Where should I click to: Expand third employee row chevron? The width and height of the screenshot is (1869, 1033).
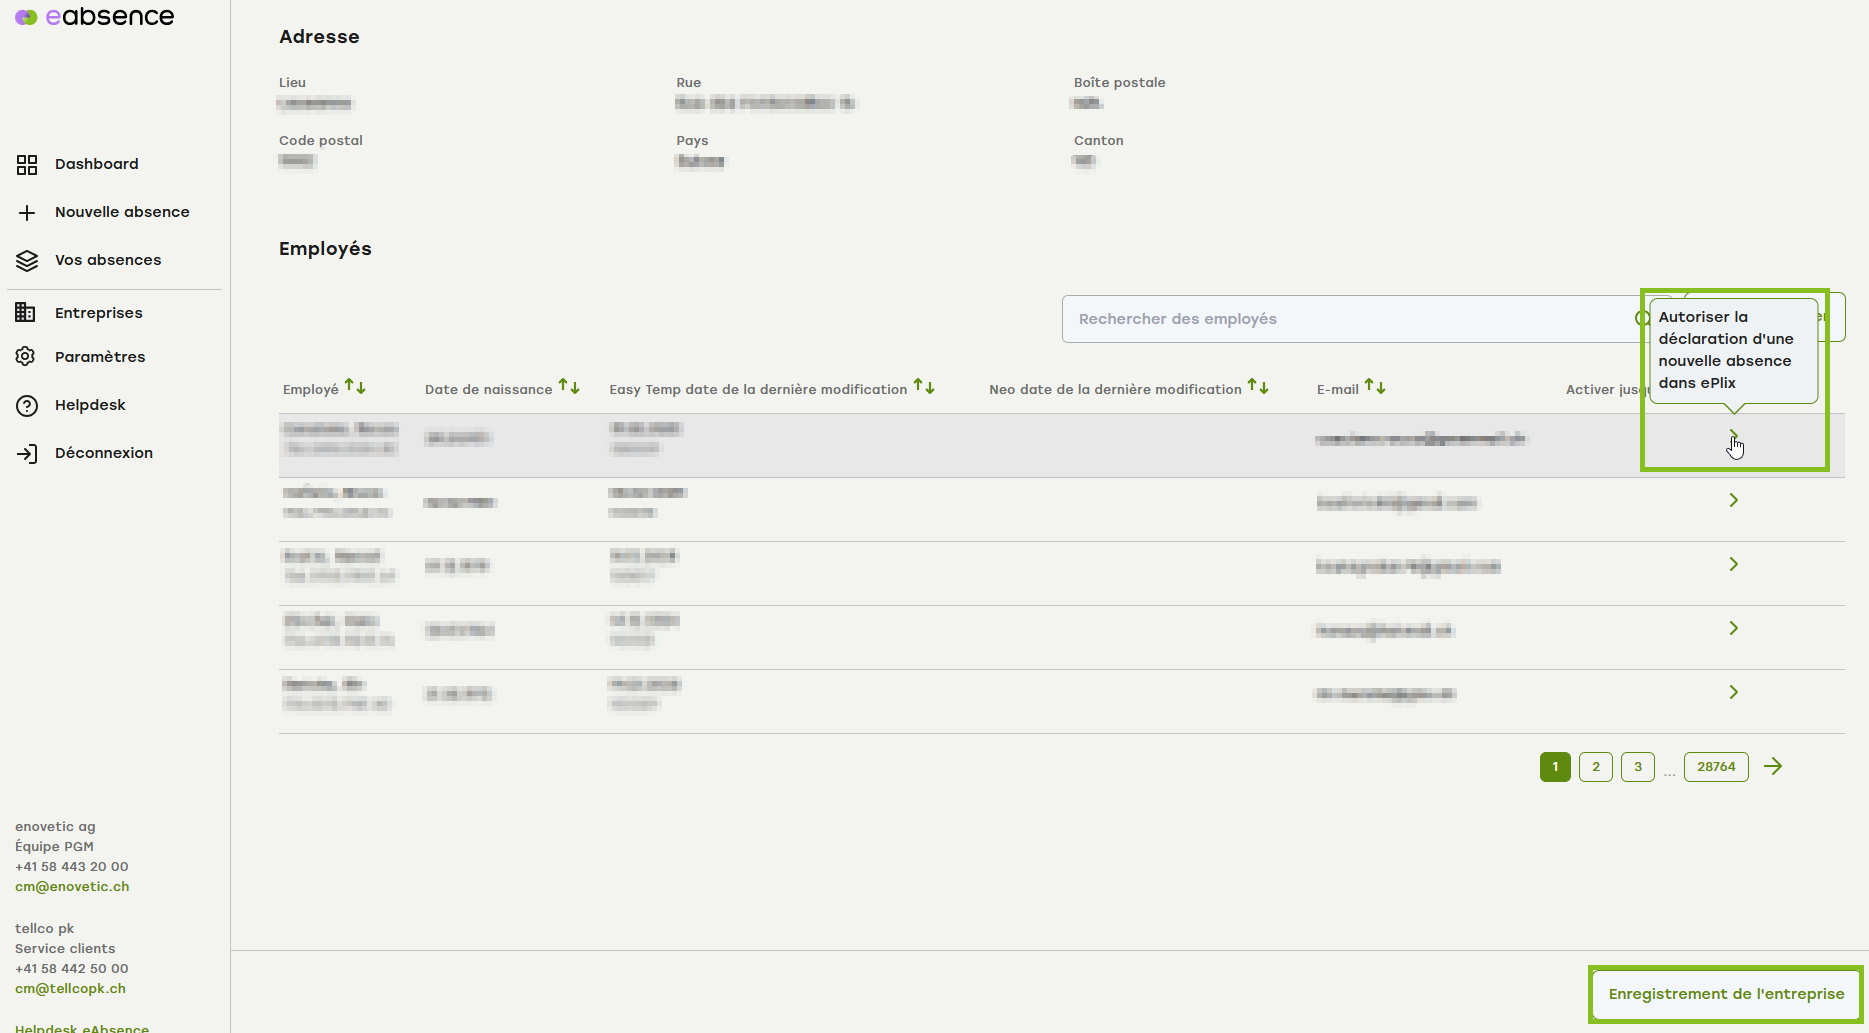pyautogui.click(x=1733, y=564)
